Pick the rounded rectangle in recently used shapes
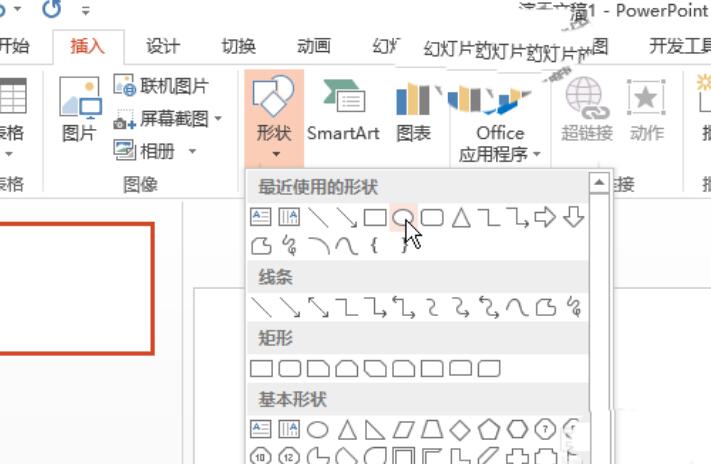This screenshot has width=711, height=464. click(432, 218)
